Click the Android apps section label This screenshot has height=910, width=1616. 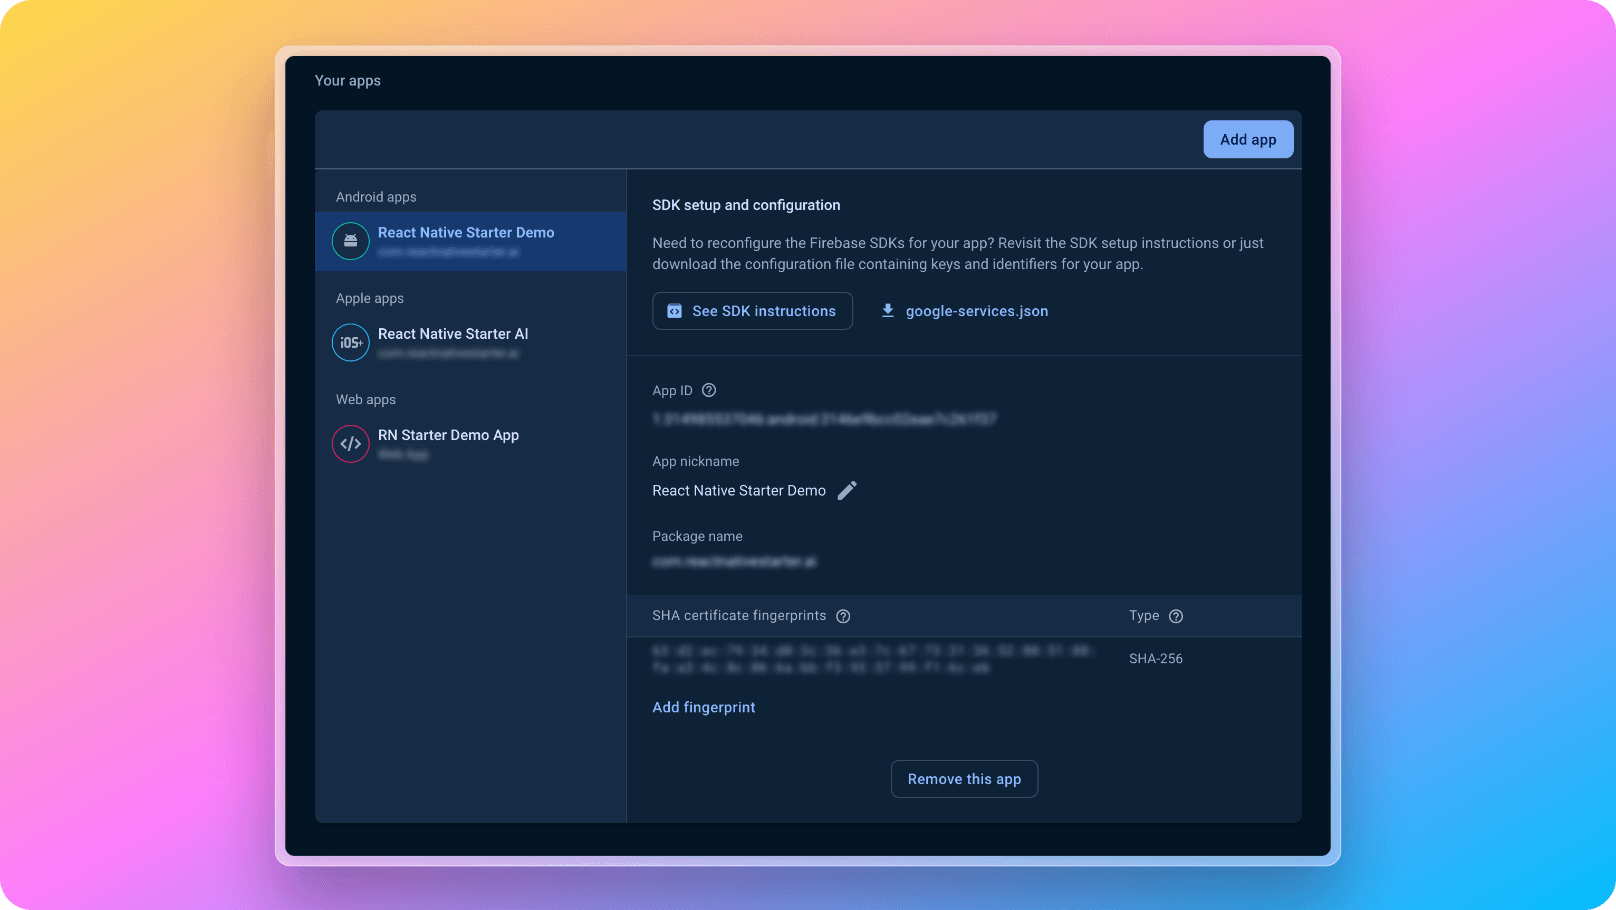(376, 197)
